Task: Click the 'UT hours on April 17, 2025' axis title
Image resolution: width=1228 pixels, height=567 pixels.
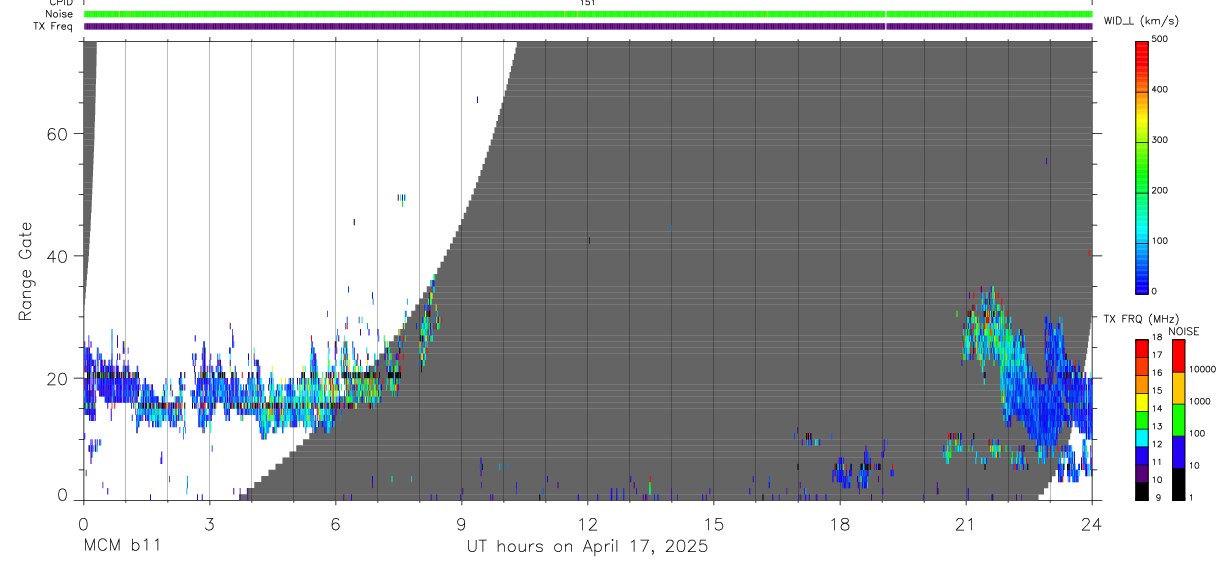Action: click(x=587, y=547)
